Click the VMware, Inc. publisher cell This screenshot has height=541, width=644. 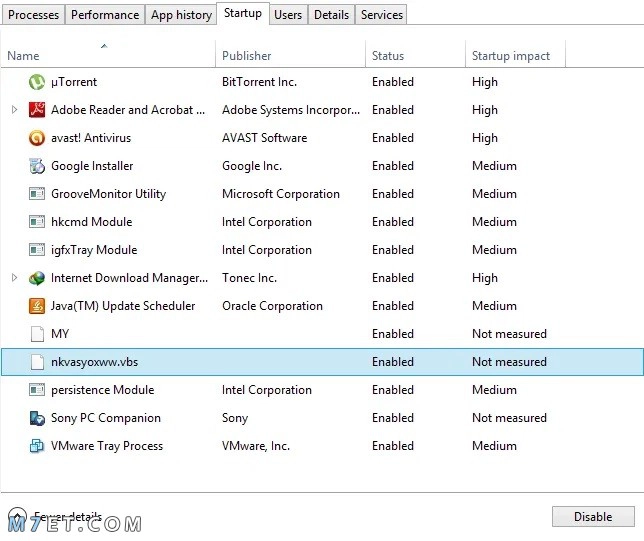256,446
